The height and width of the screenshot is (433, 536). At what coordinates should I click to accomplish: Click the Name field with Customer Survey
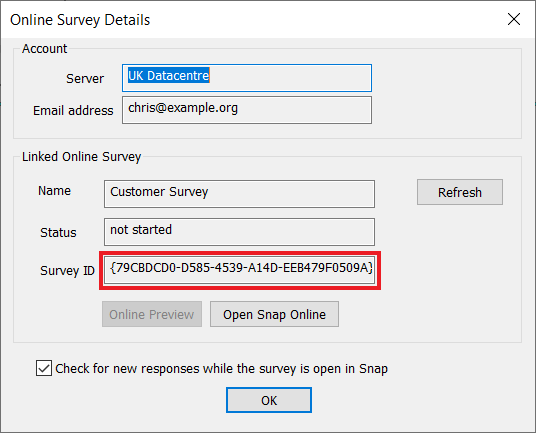click(239, 194)
